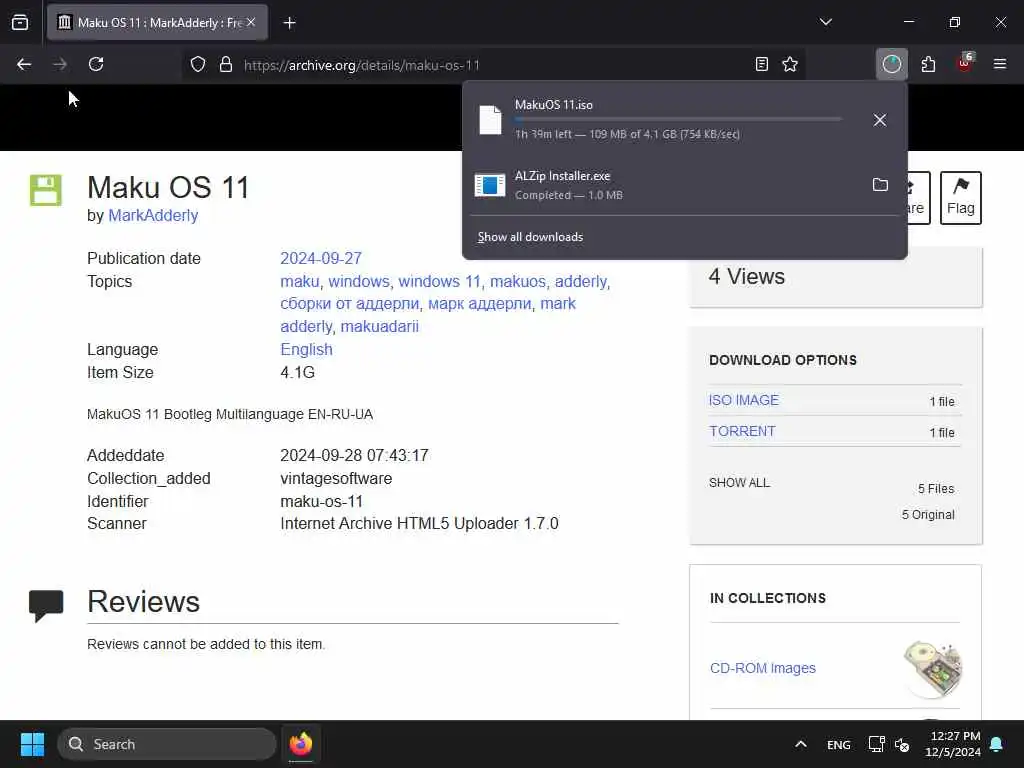The width and height of the screenshot is (1024, 768).
Task: Open the notifications bell icon
Action: (997, 744)
